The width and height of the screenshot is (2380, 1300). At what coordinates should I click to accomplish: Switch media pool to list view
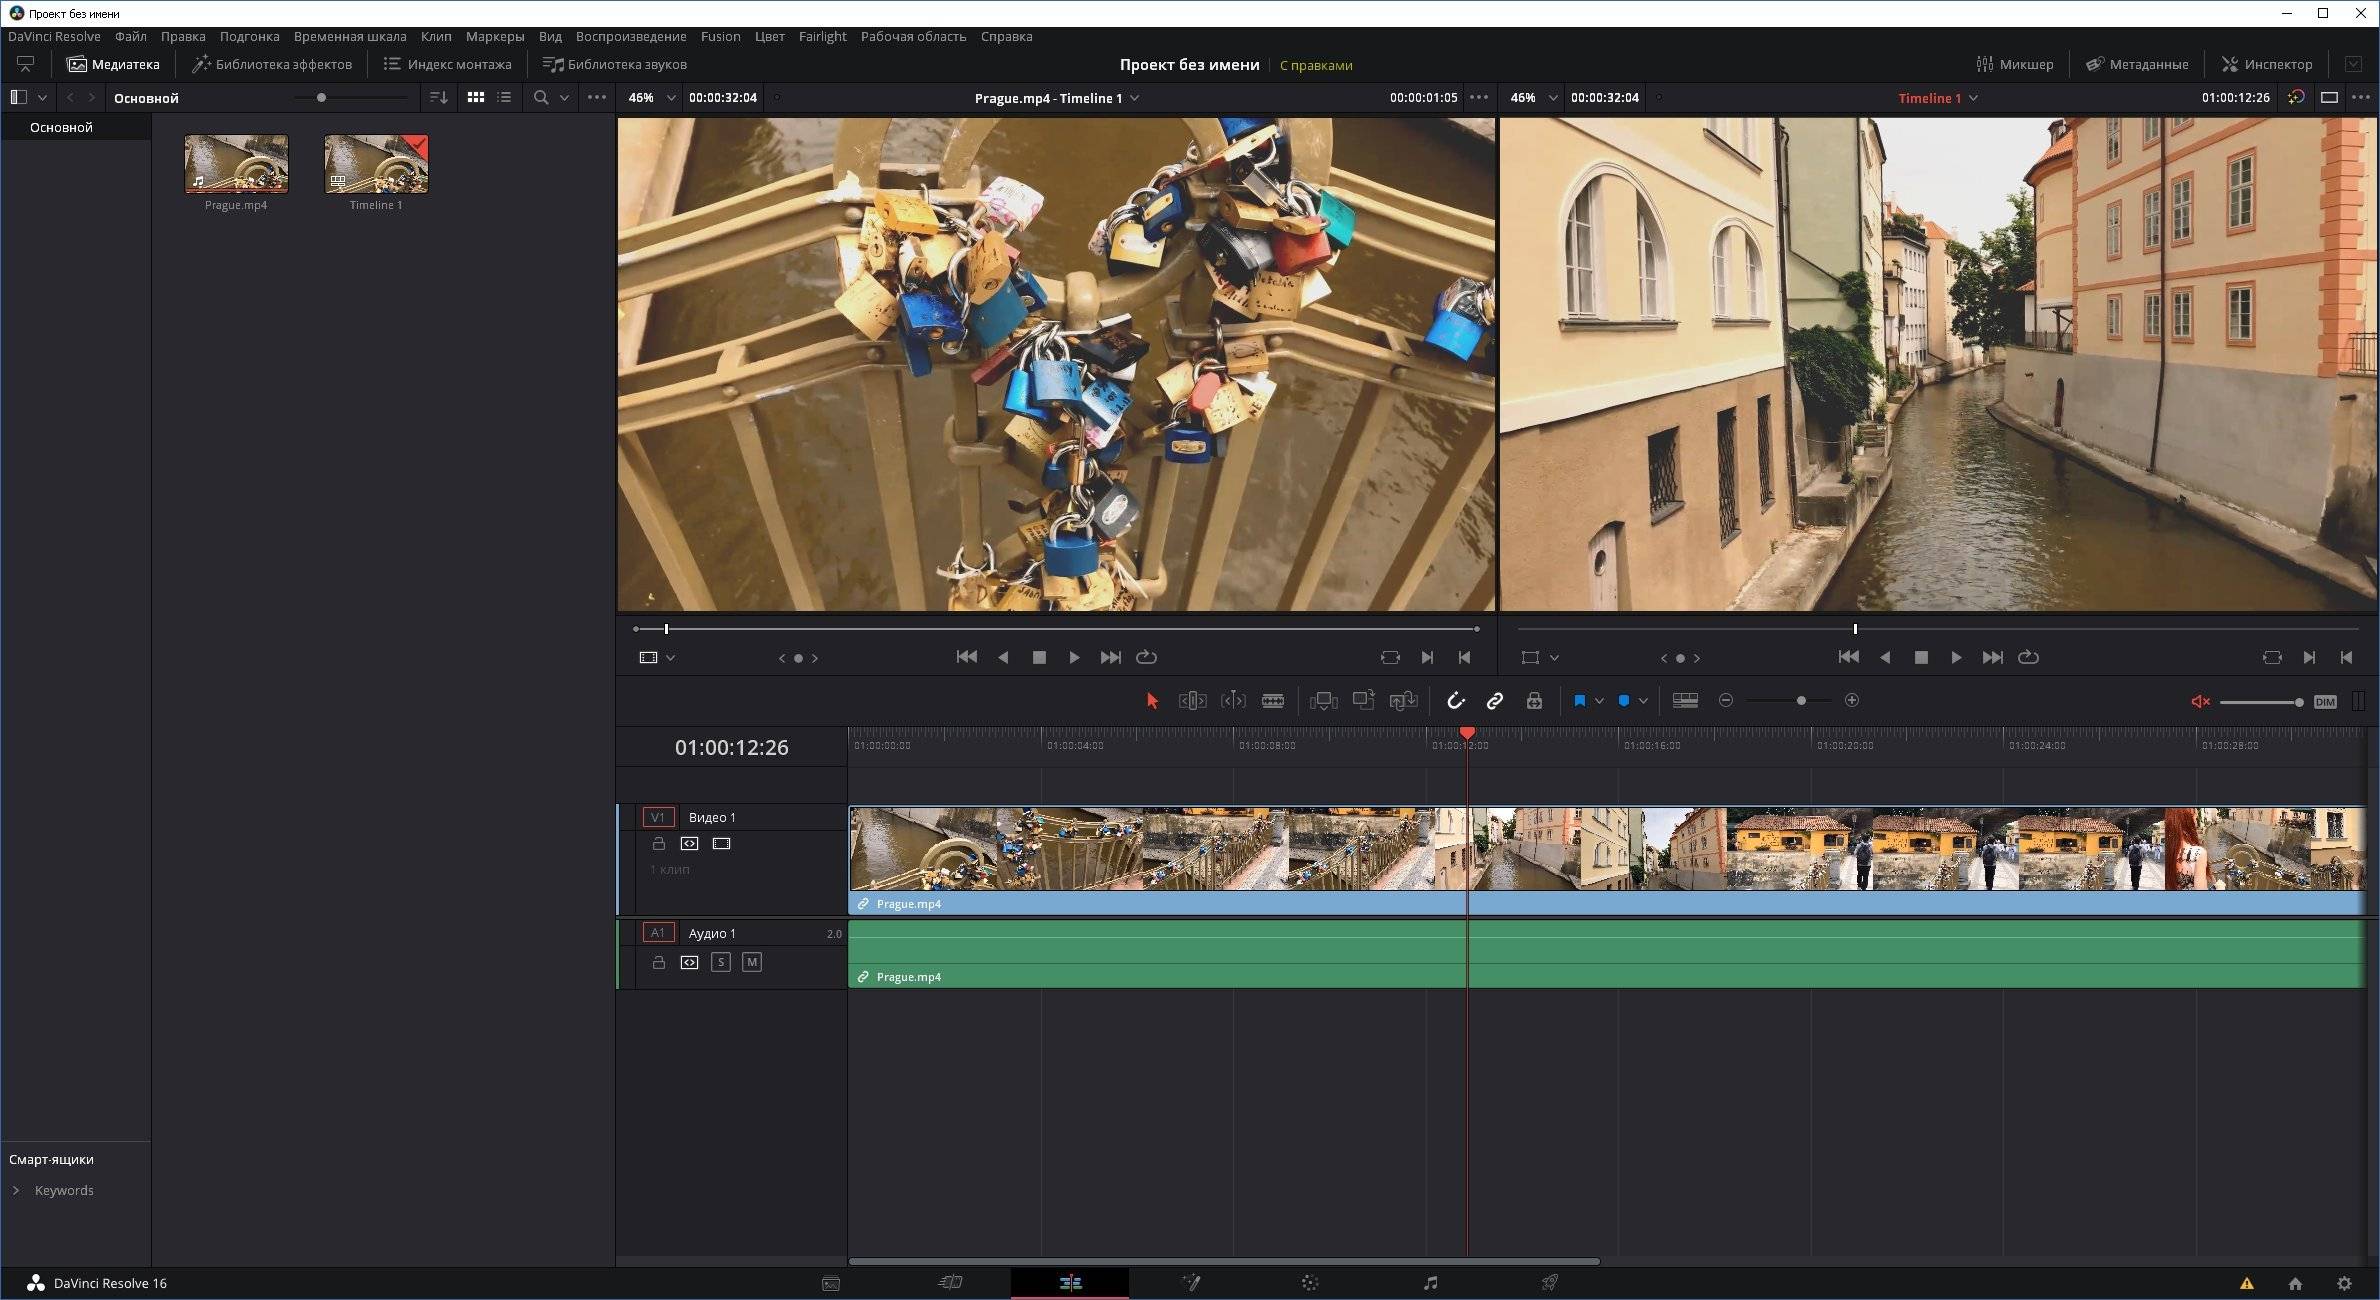click(x=504, y=98)
